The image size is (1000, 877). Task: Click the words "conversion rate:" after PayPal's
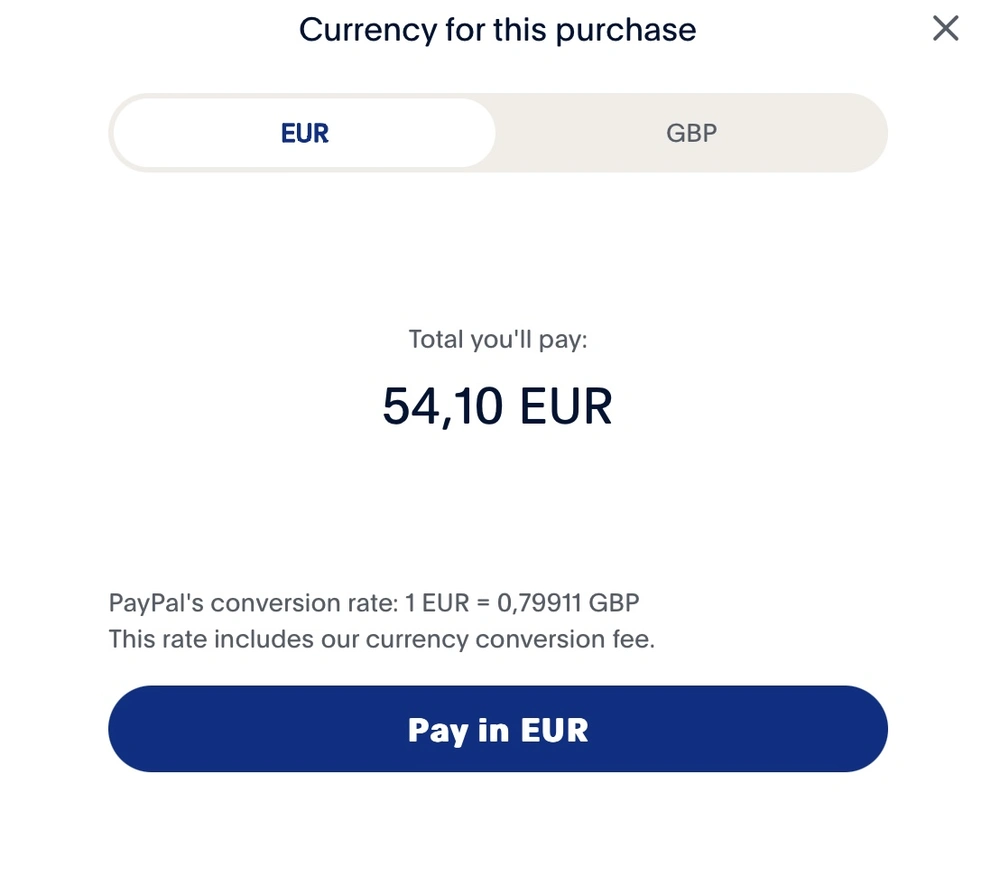303,603
